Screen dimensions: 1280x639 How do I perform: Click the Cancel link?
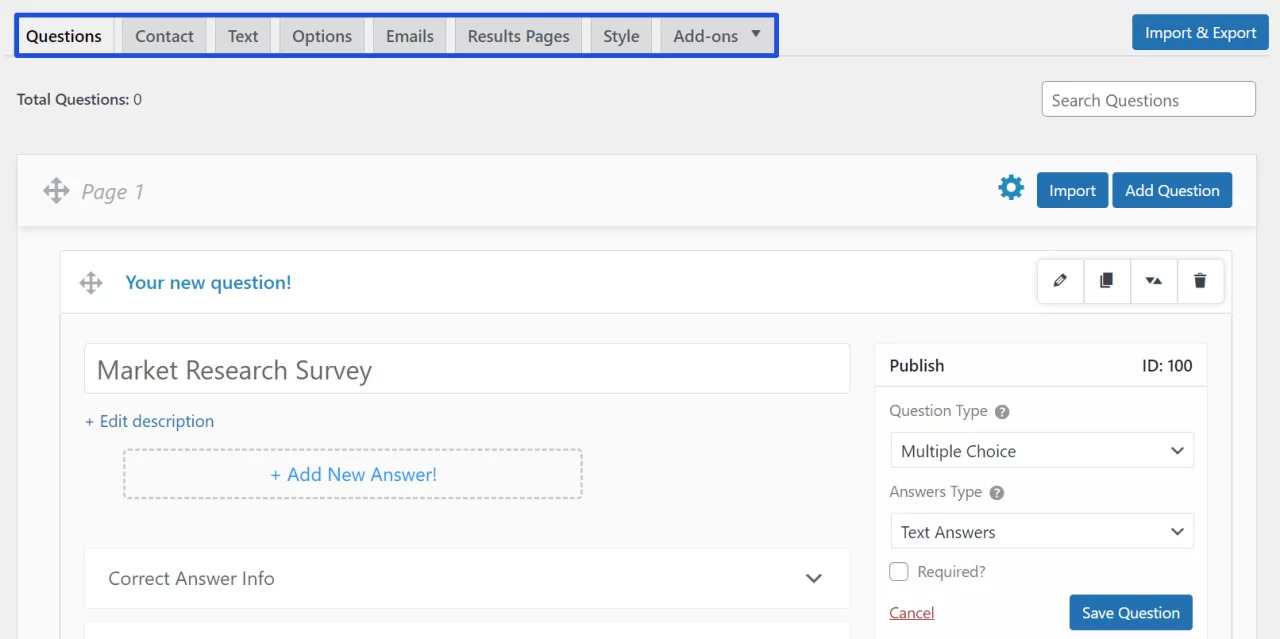(x=912, y=613)
